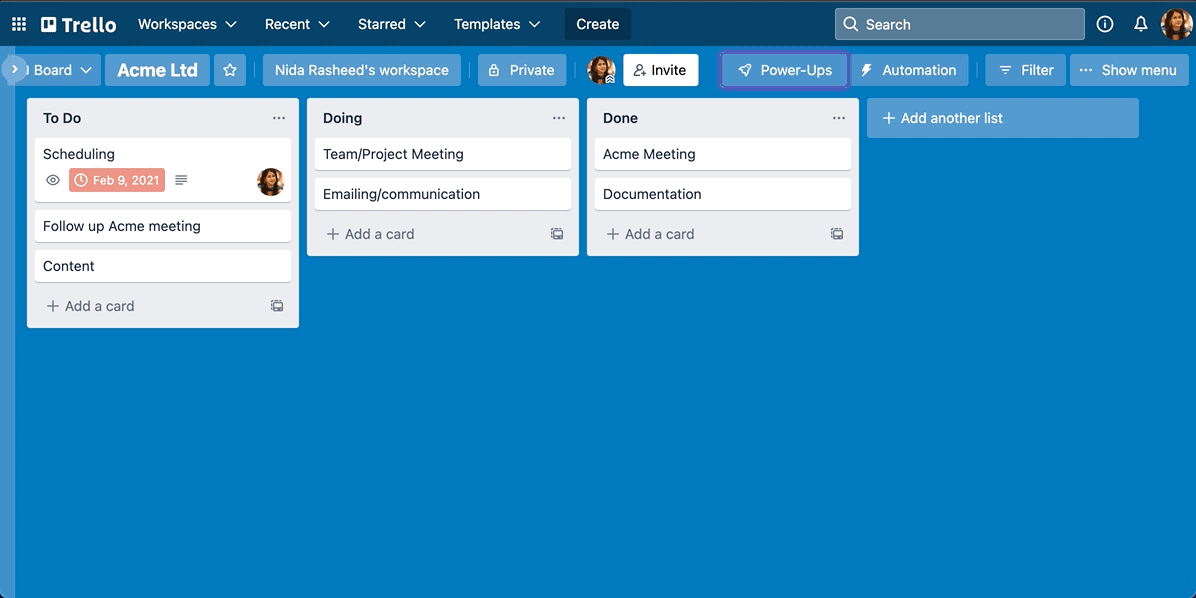Open the Templates dropdown
This screenshot has width=1196, height=598.
(497, 24)
